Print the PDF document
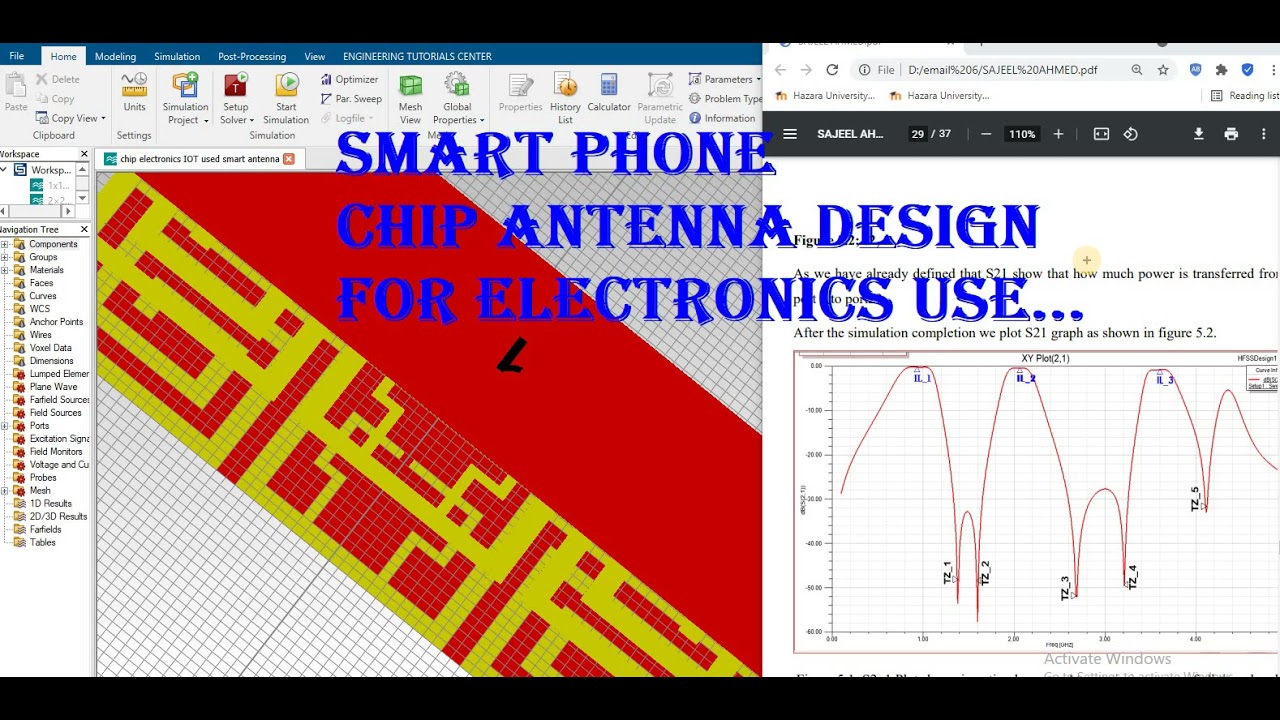Image resolution: width=1280 pixels, height=720 pixels. tap(1231, 134)
